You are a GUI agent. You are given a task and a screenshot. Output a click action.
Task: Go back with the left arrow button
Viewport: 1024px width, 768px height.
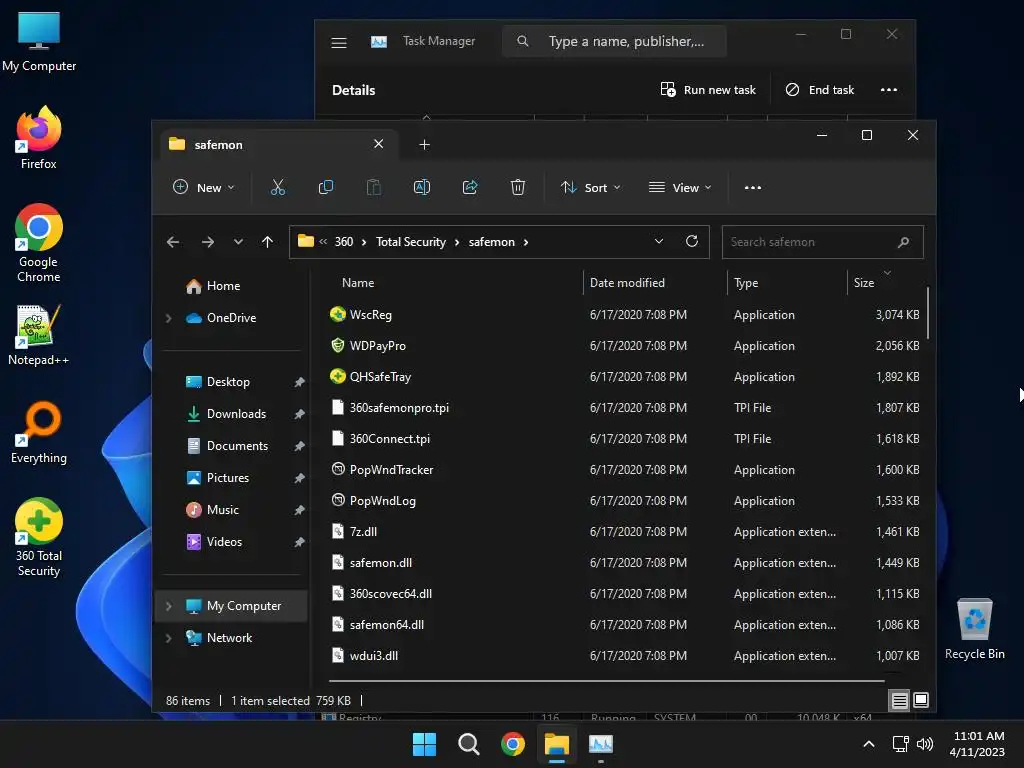tap(173, 242)
